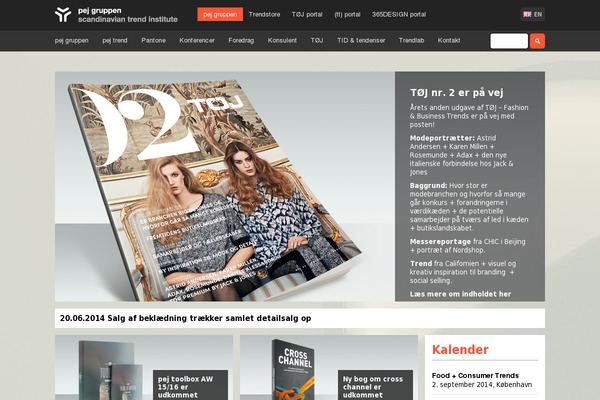Open the pej gruppen portal tab

point(220,15)
